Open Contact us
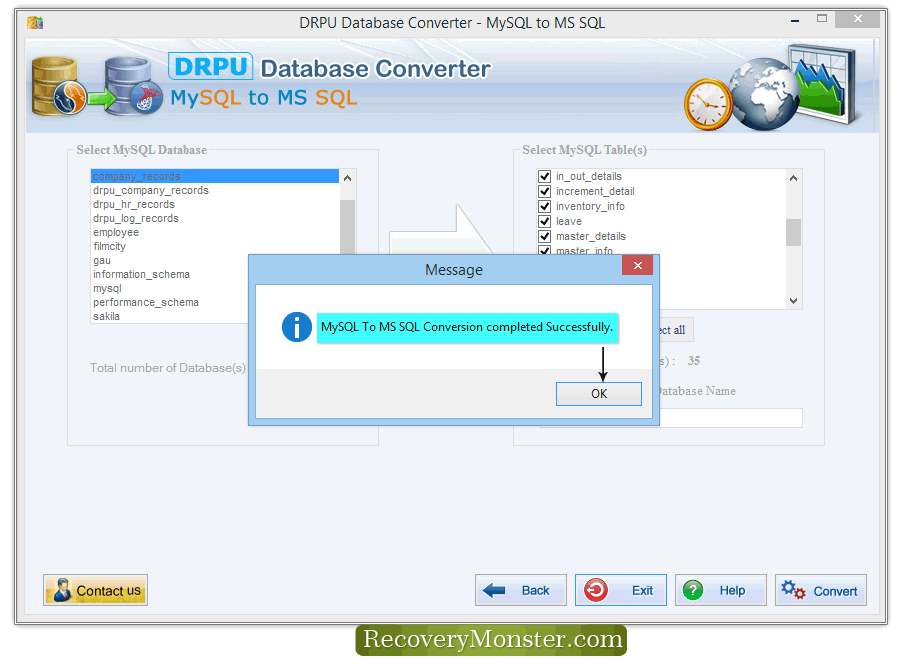 click(x=95, y=590)
